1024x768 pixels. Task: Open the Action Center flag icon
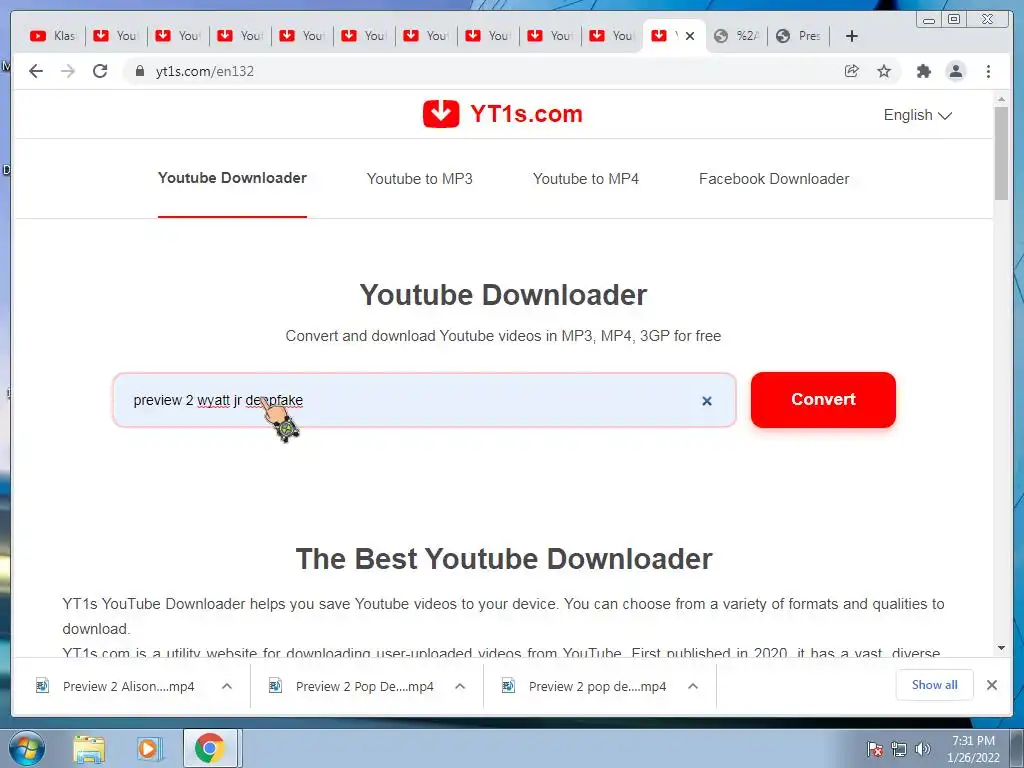(875, 749)
